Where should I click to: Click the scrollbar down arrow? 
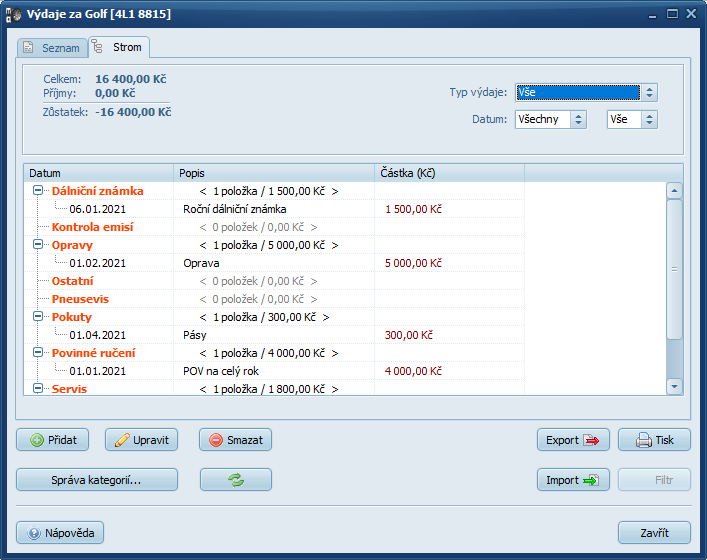[x=674, y=386]
